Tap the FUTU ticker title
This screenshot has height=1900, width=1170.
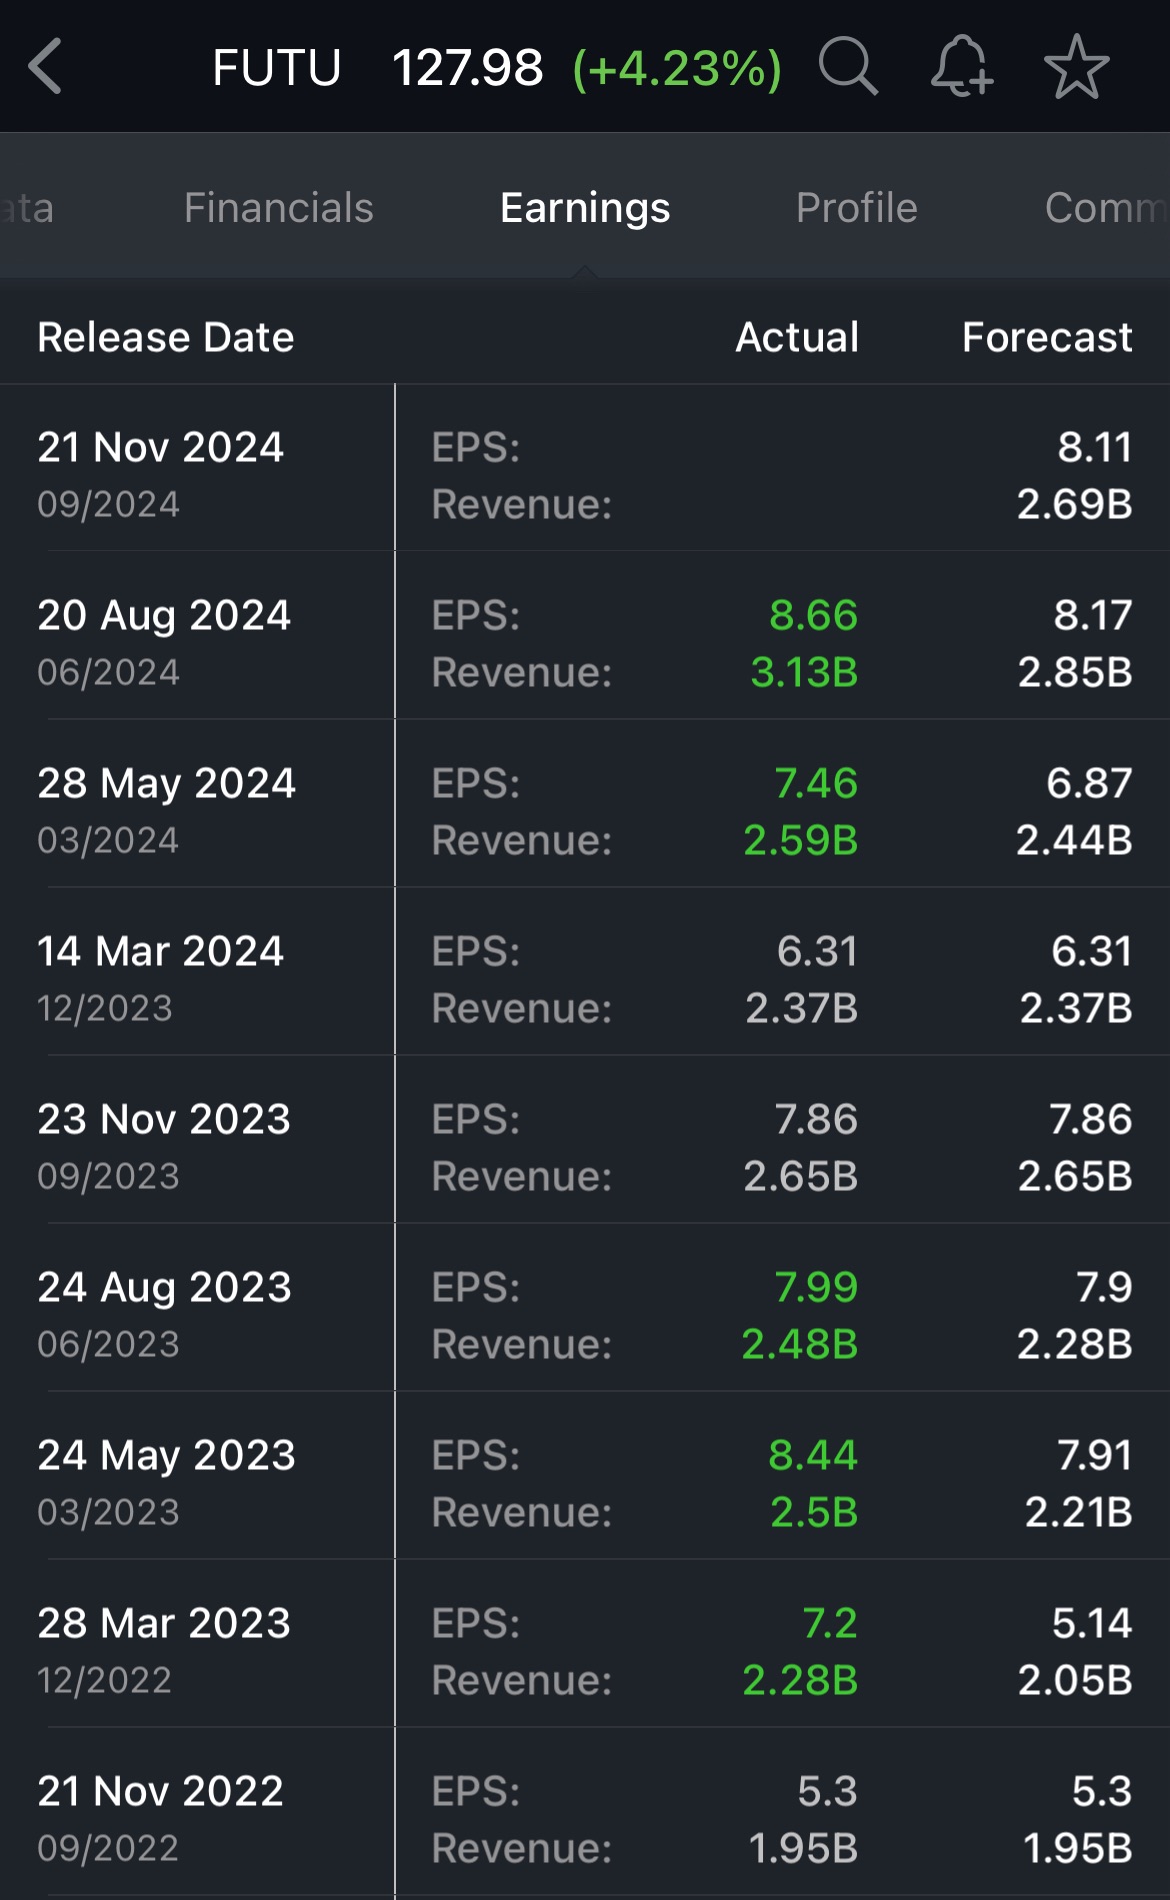(x=277, y=68)
